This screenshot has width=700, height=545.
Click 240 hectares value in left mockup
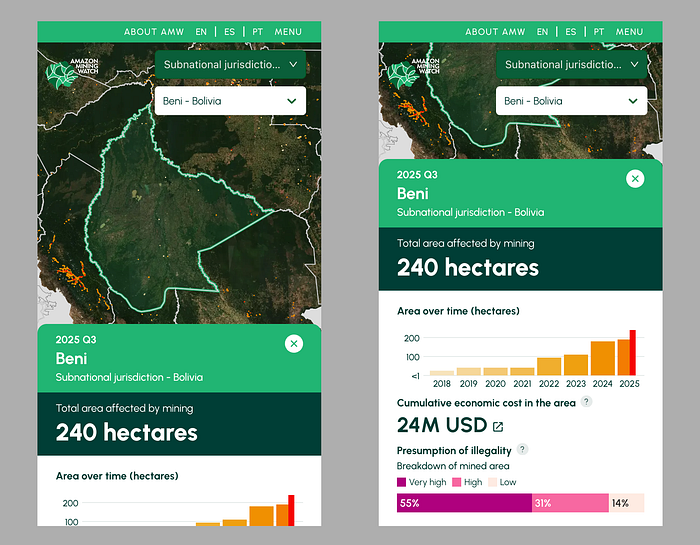point(127,433)
